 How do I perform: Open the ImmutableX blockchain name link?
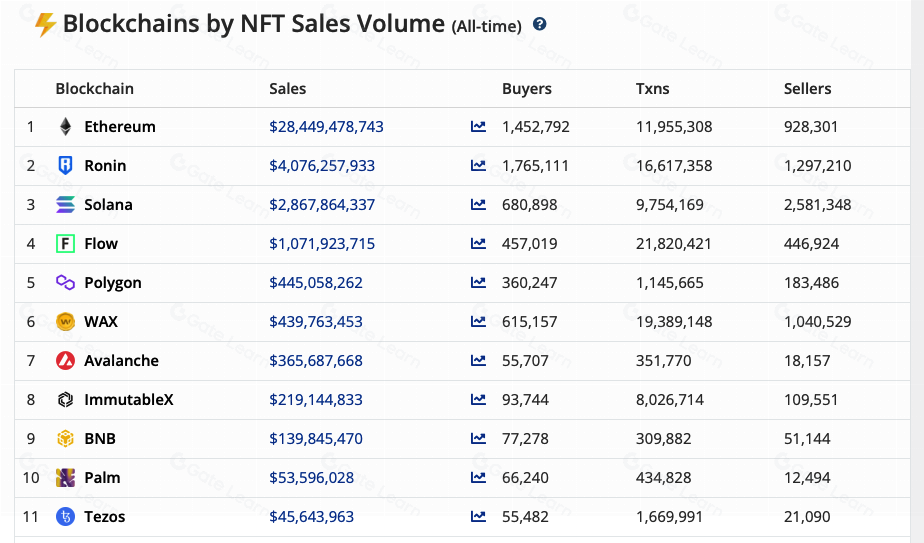(x=128, y=400)
